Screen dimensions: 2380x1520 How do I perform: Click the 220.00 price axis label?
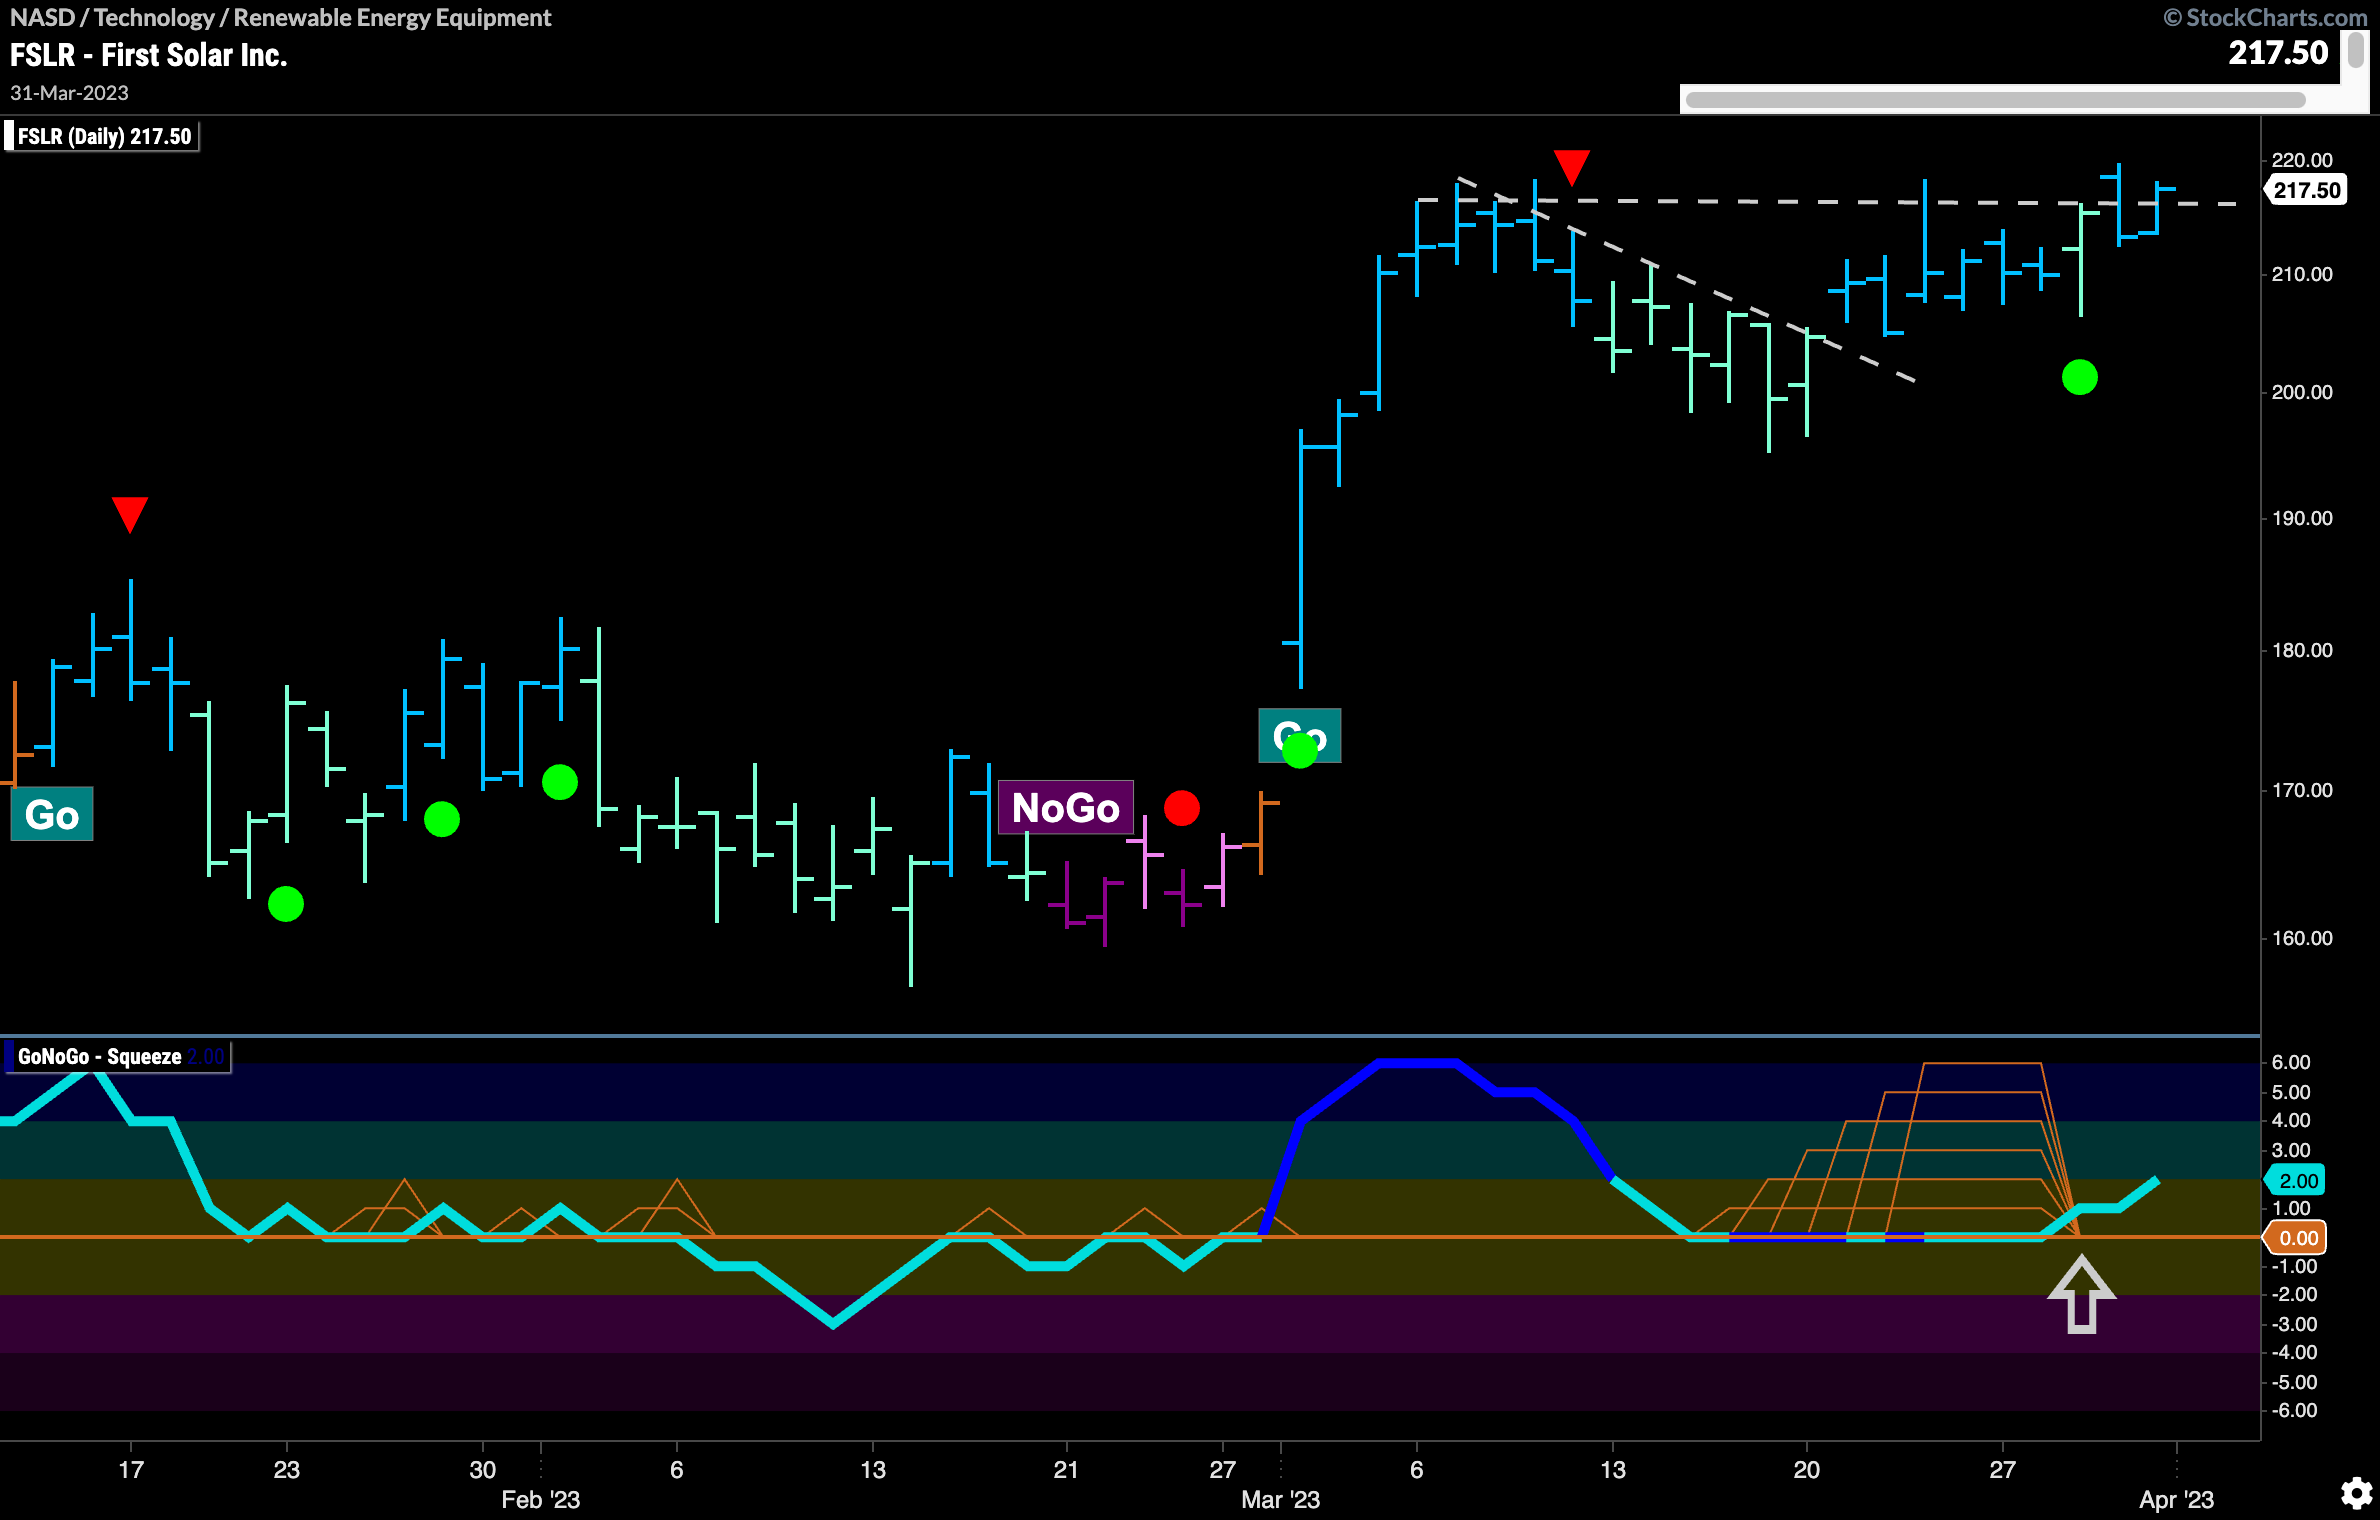click(x=2301, y=160)
